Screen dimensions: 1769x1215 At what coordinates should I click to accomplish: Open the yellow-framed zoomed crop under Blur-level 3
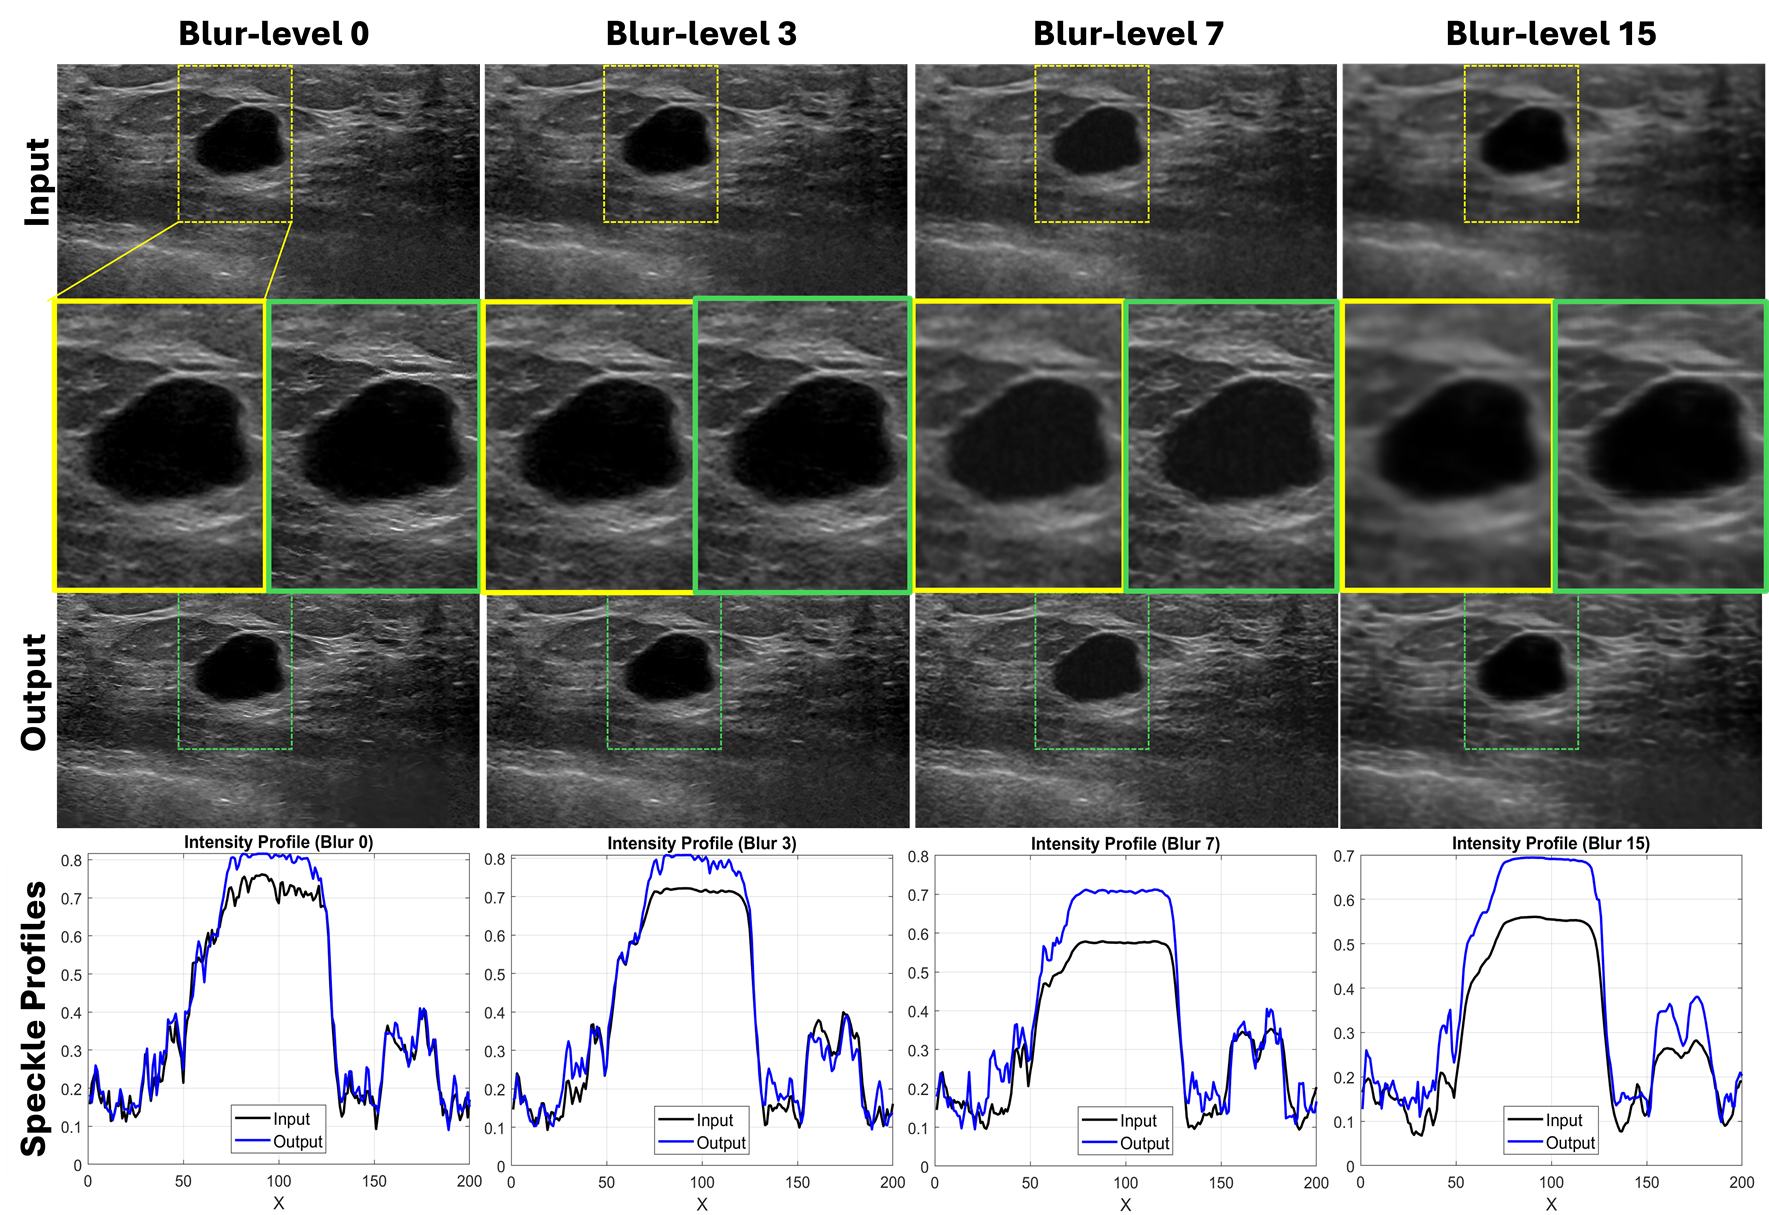coord(589,446)
